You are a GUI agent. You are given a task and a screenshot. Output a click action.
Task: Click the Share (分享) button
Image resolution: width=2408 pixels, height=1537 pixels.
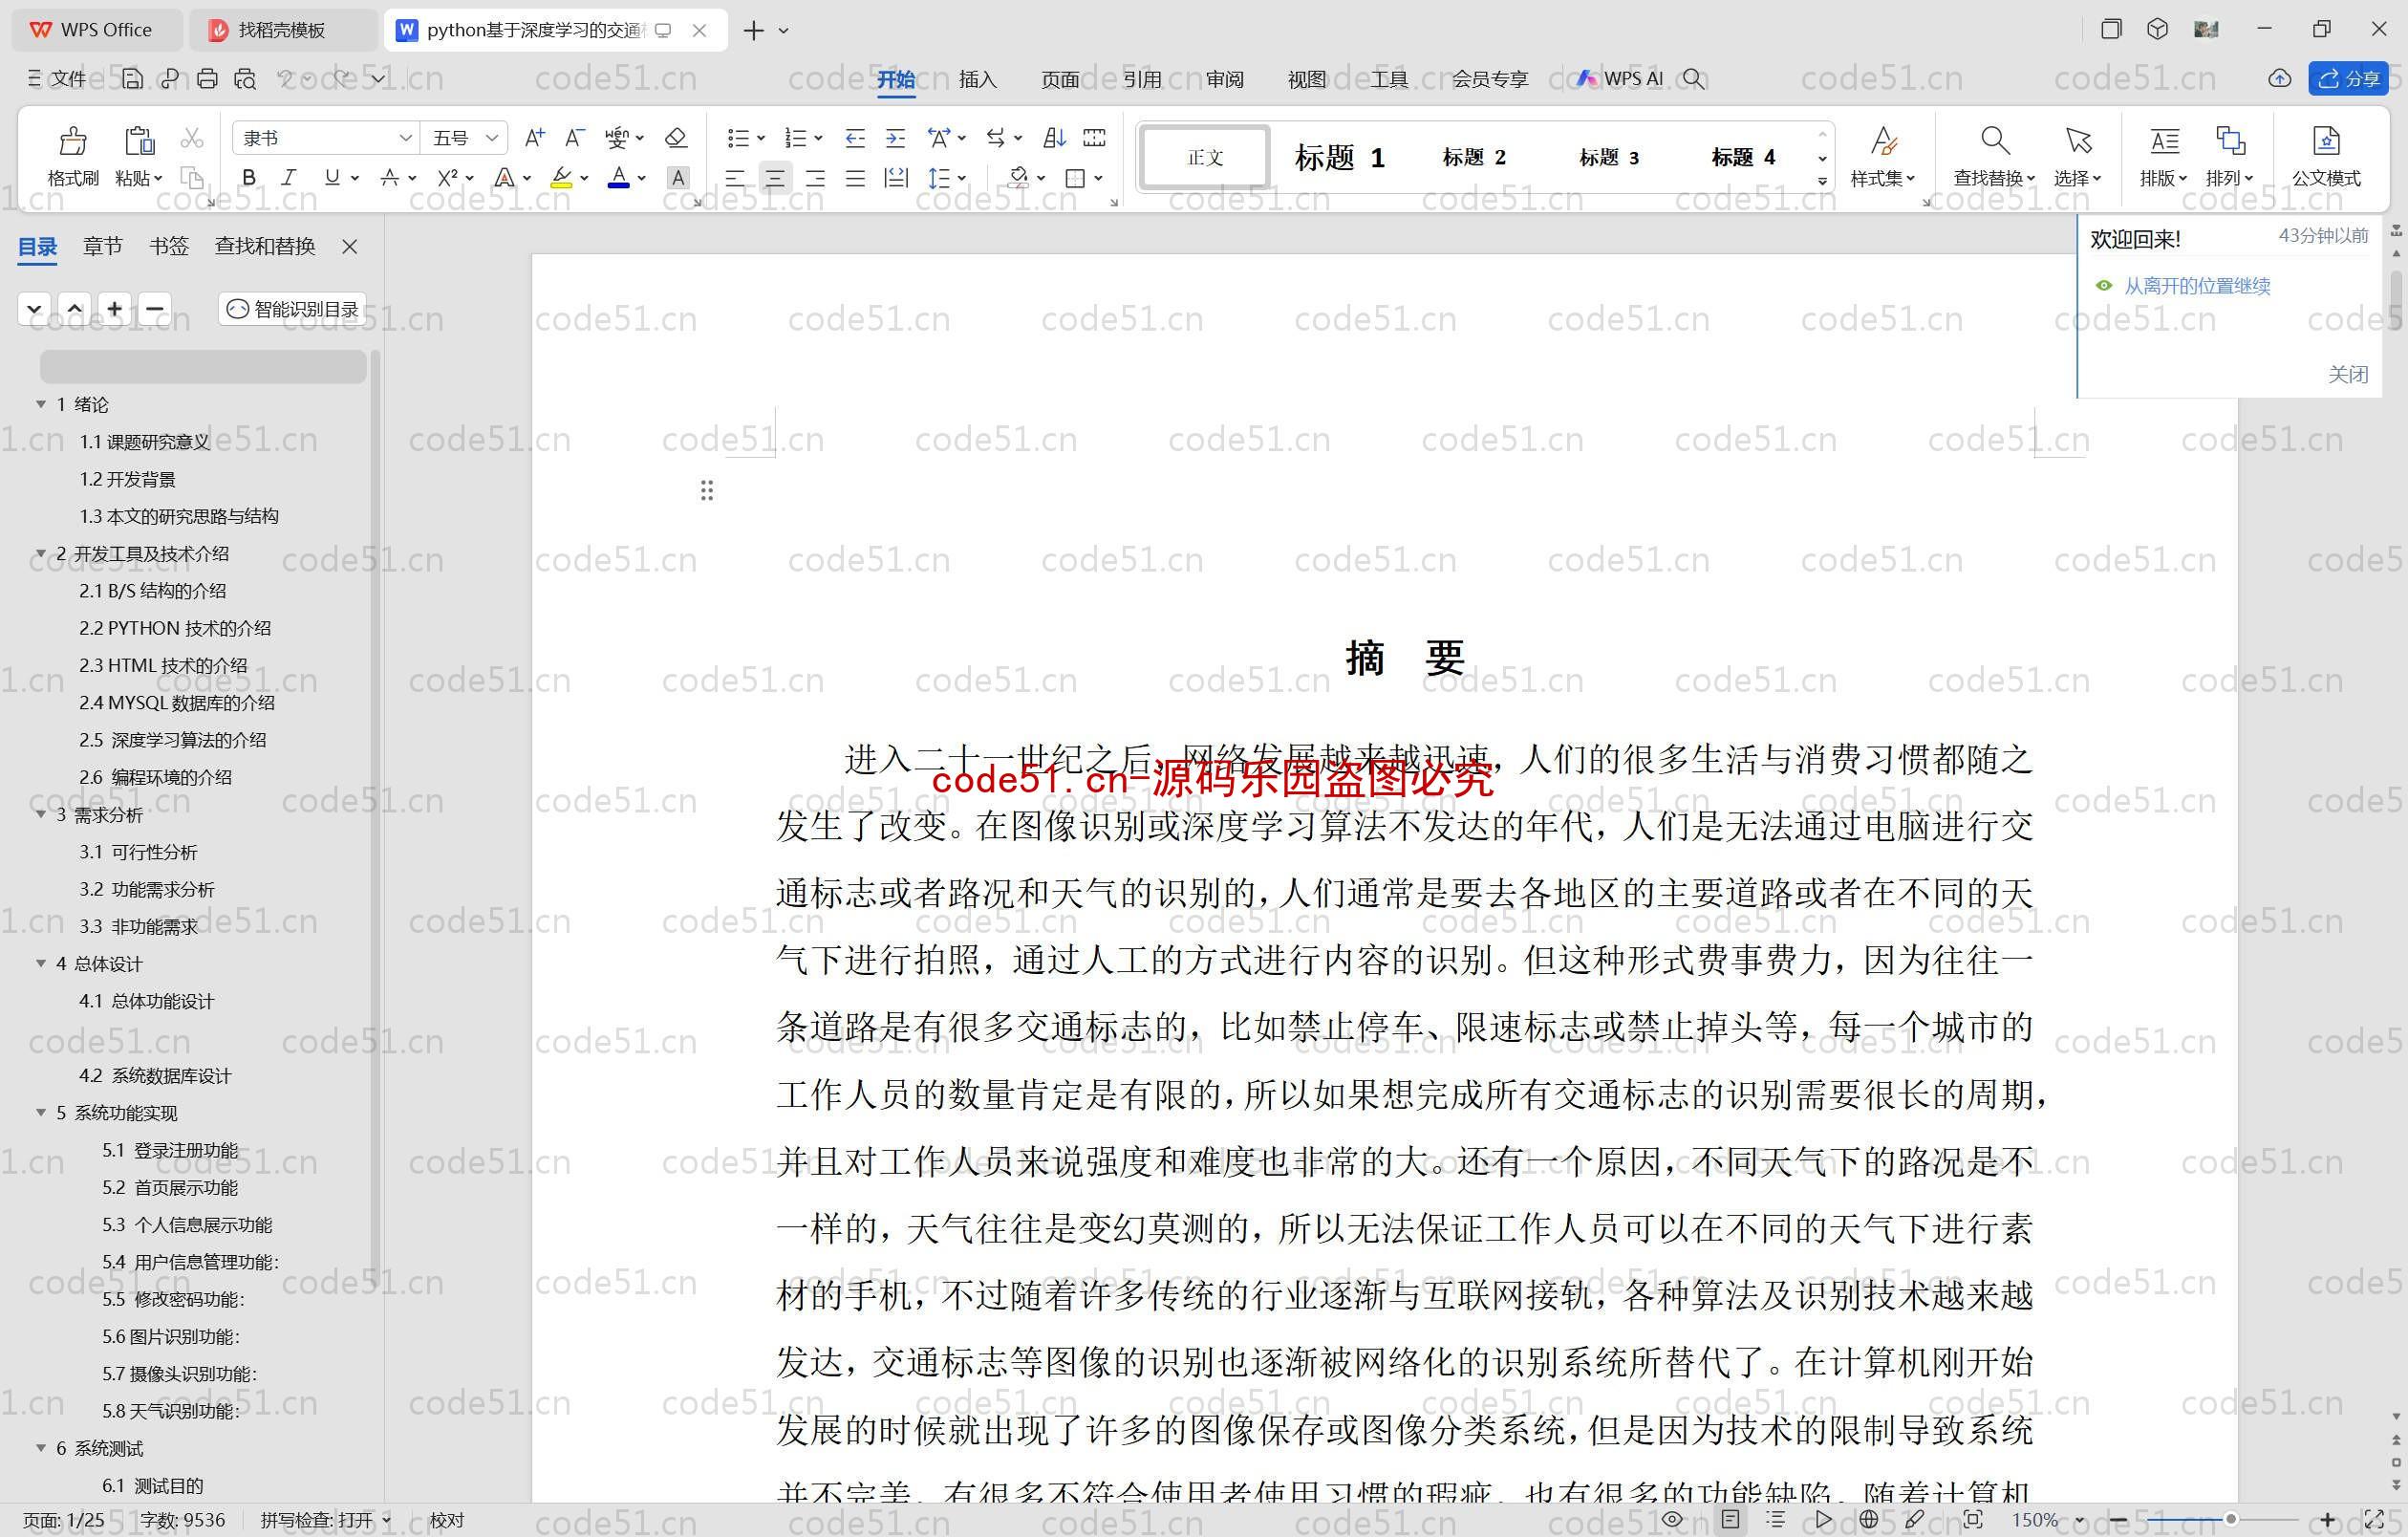coord(2348,78)
